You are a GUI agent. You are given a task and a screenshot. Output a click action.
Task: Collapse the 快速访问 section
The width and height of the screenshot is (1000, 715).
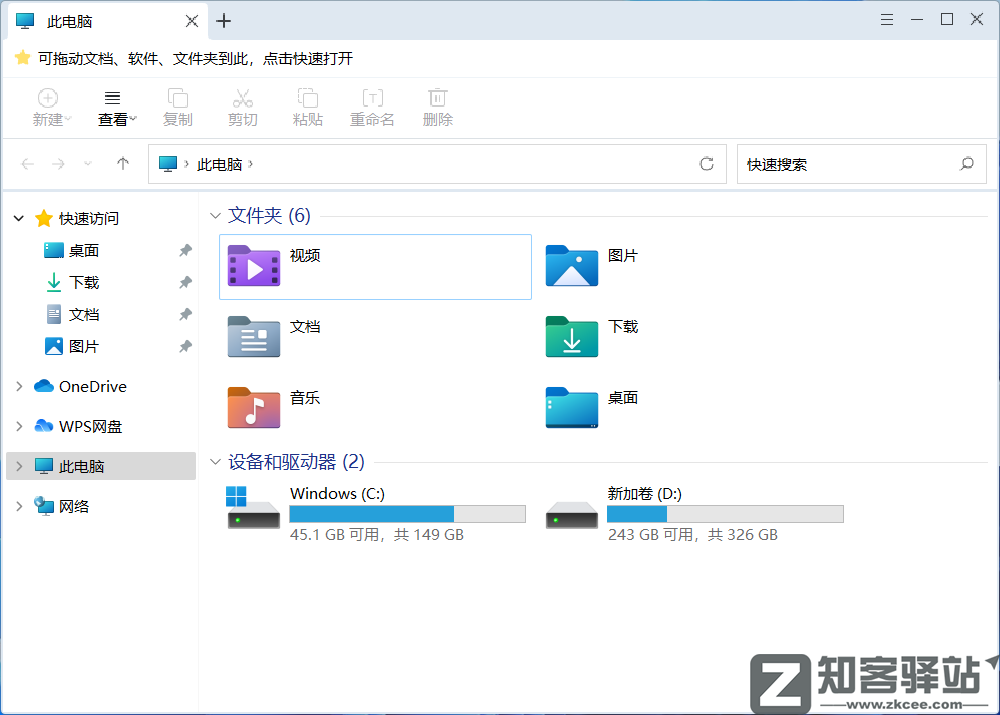click(x=18, y=218)
